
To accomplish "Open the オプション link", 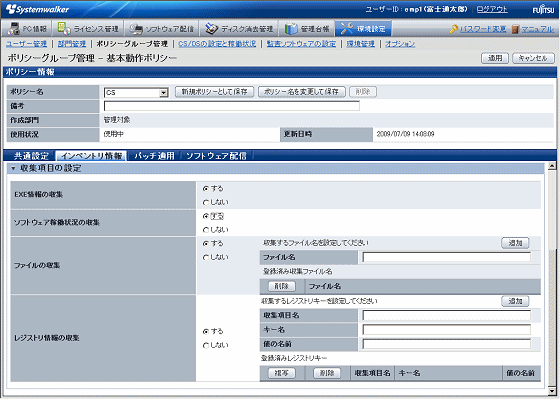I will point(400,44).
